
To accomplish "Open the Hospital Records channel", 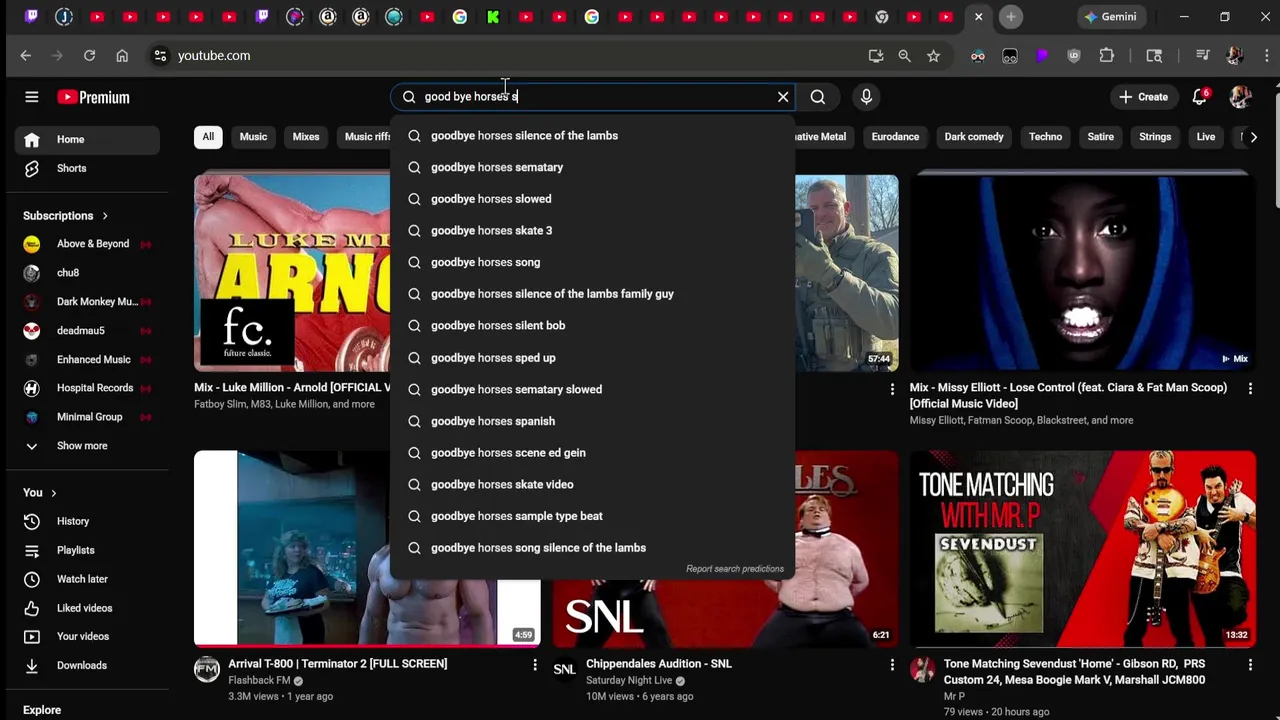I will coord(95,388).
